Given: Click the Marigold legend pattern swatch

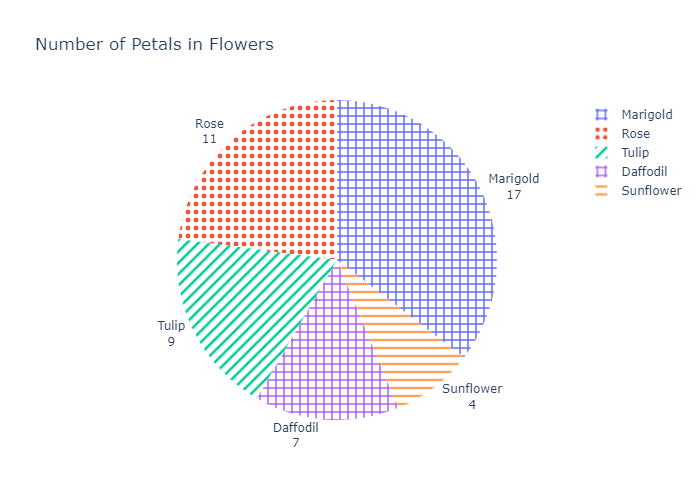Looking at the screenshot, I should pos(601,115).
